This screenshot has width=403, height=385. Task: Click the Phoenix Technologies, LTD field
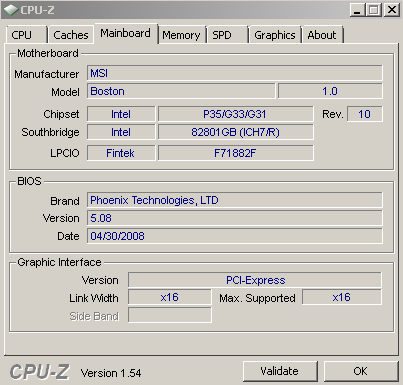point(235,200)
